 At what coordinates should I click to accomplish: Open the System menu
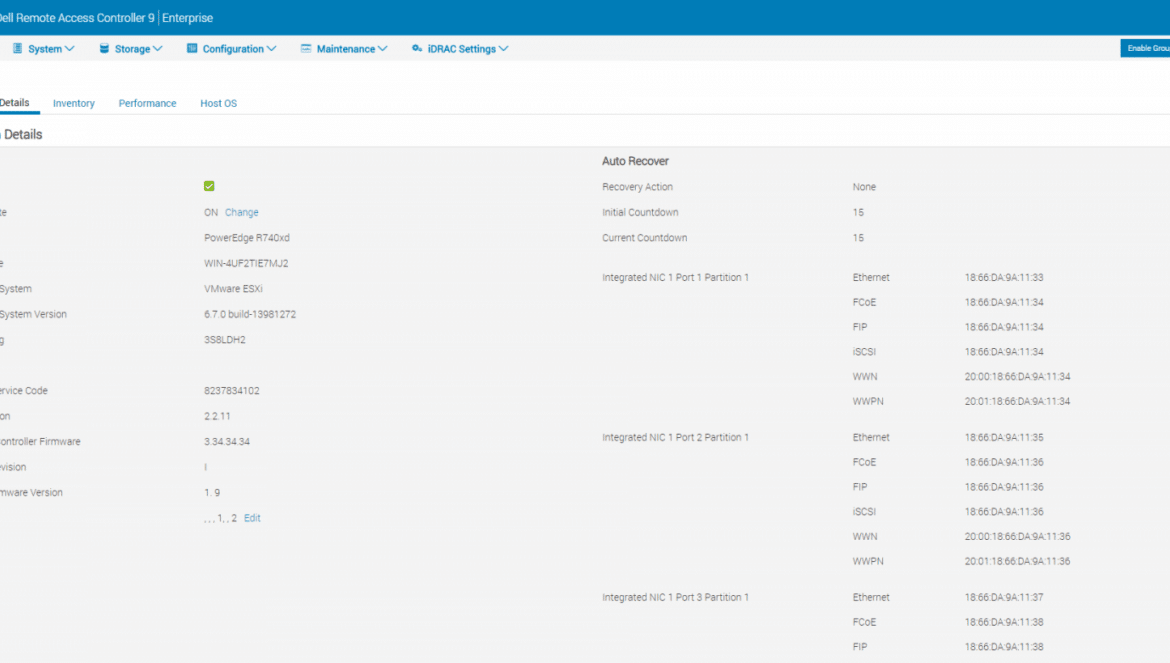(44, 48)
